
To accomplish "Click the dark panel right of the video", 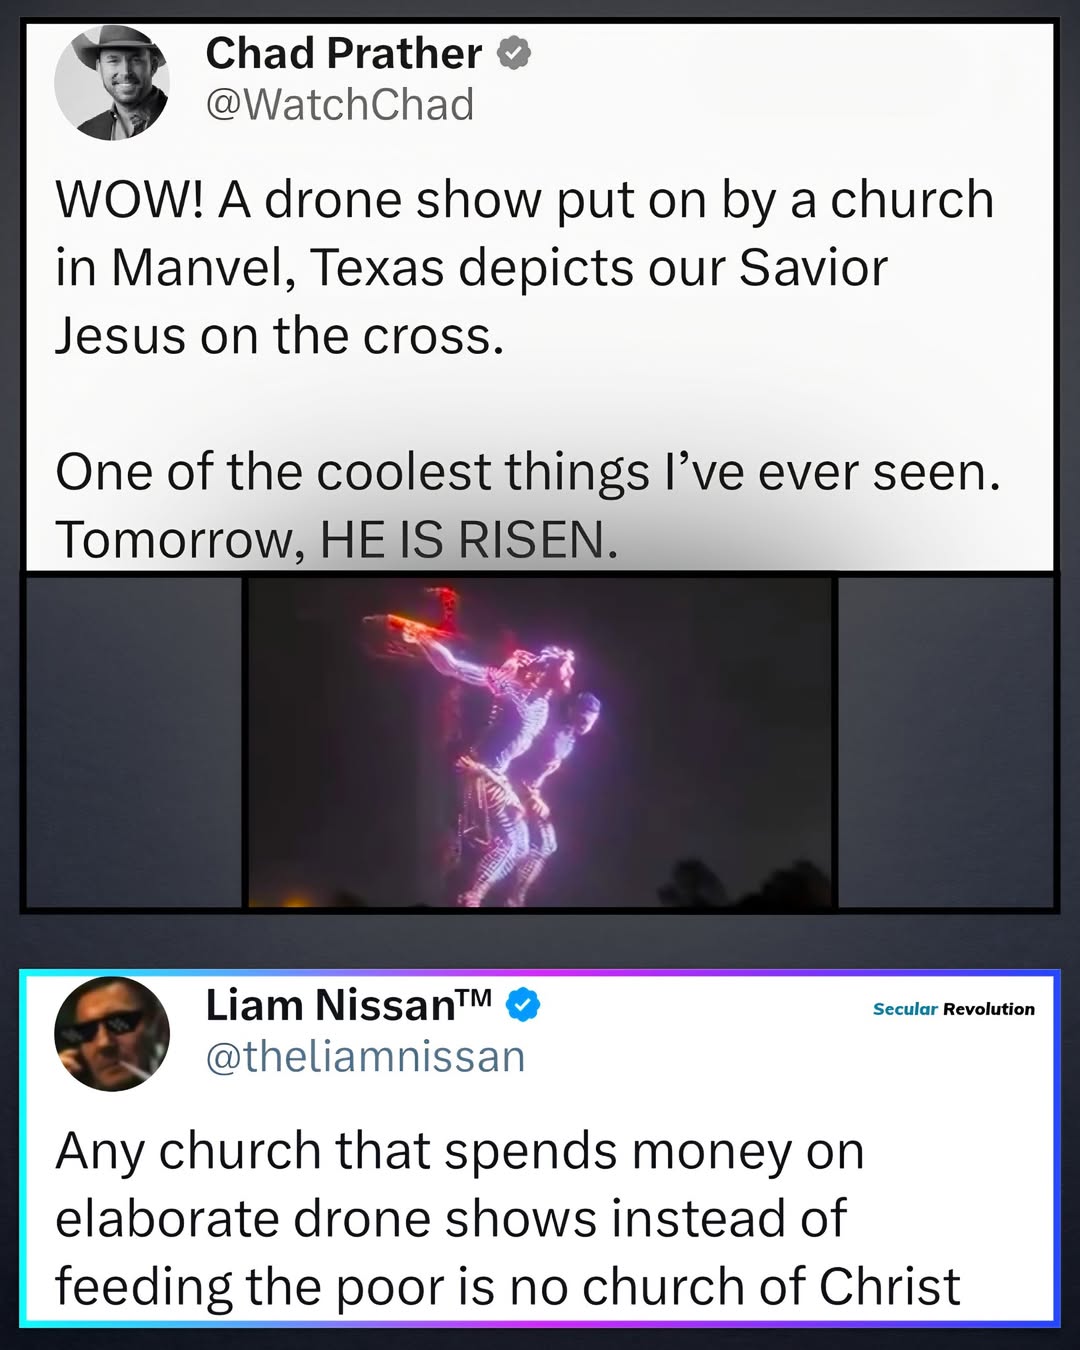I will [946, 742].
